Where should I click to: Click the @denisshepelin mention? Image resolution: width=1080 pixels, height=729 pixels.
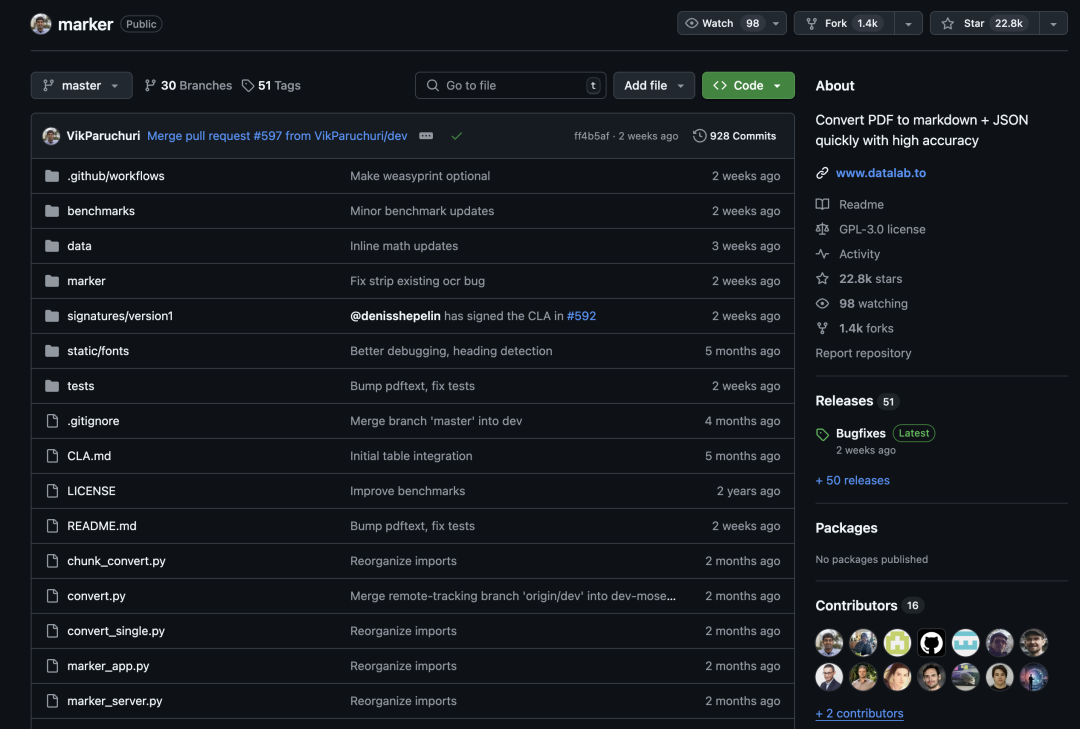[395, 316]
